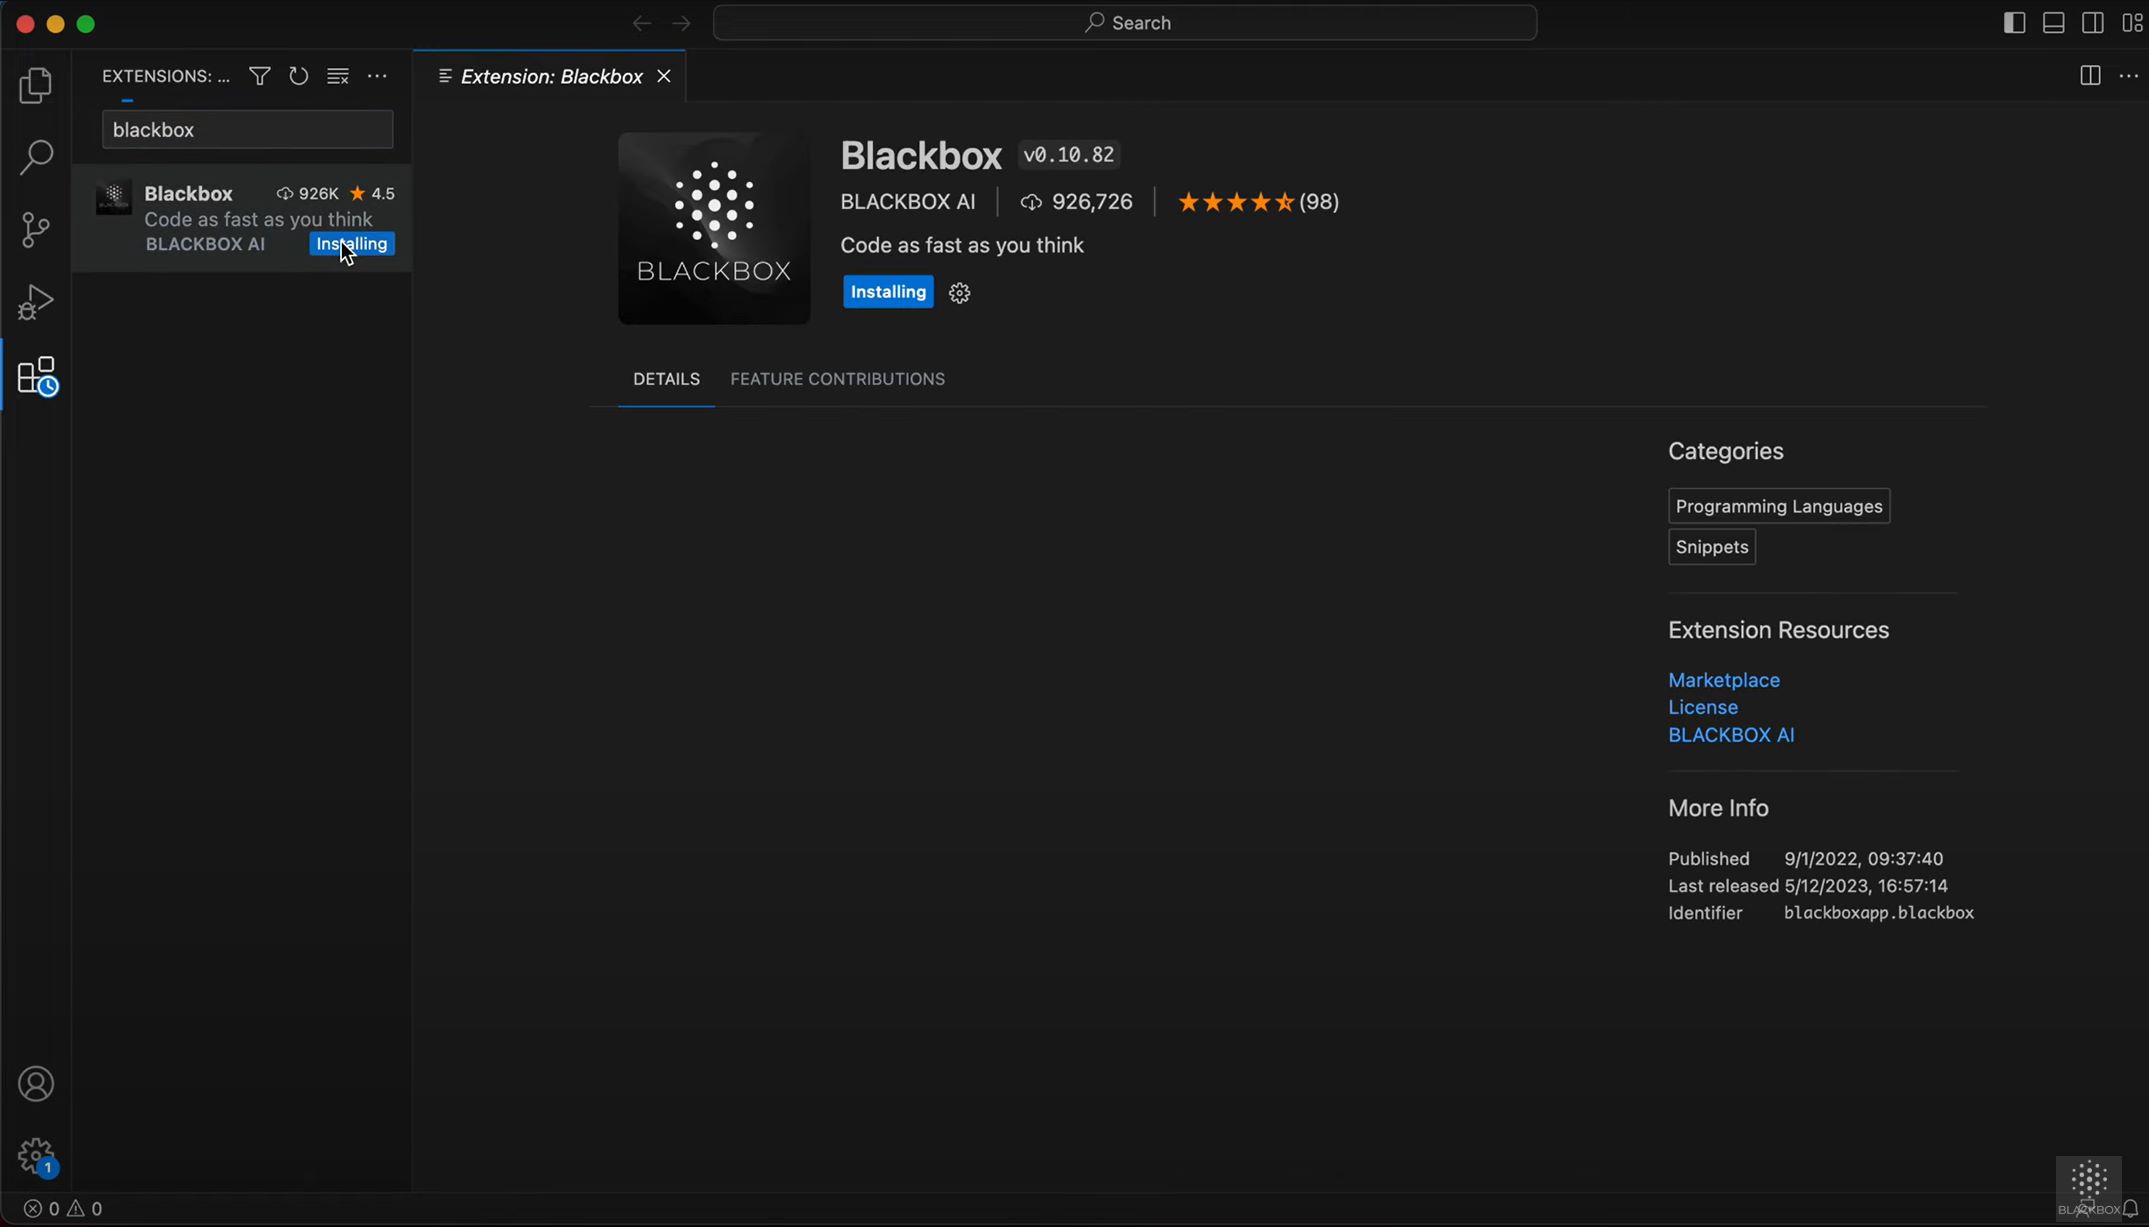The height and width of the screenshot is (1227, 2149).
Task: Open the Filter Extensions dropdown
Action: click(259, 76)
